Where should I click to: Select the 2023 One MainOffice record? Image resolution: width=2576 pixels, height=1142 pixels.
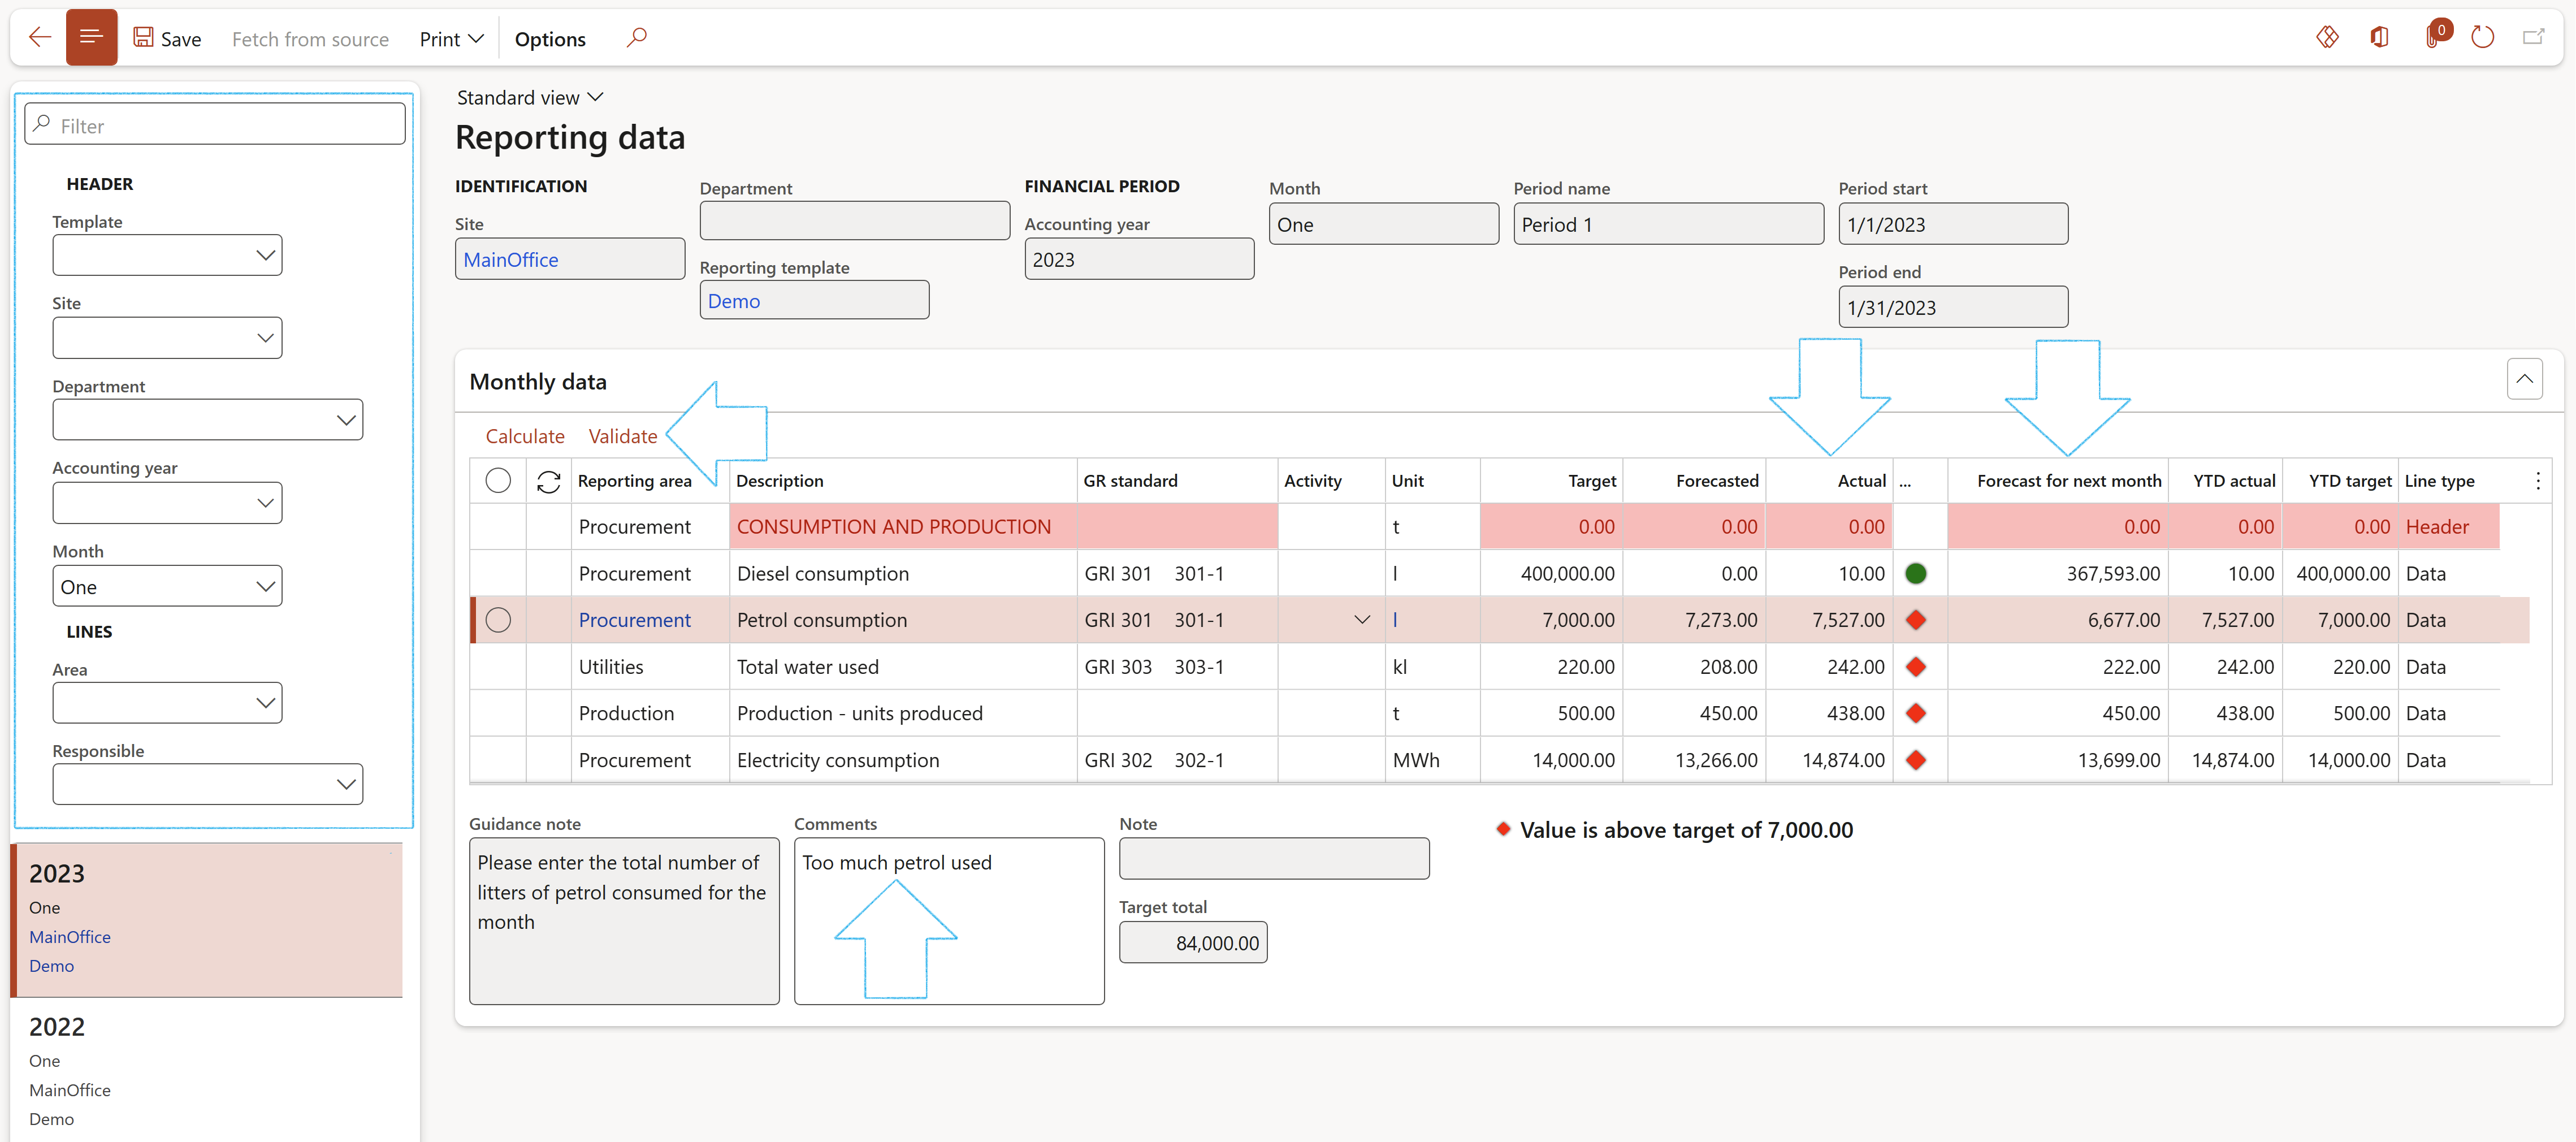(207, 919)
